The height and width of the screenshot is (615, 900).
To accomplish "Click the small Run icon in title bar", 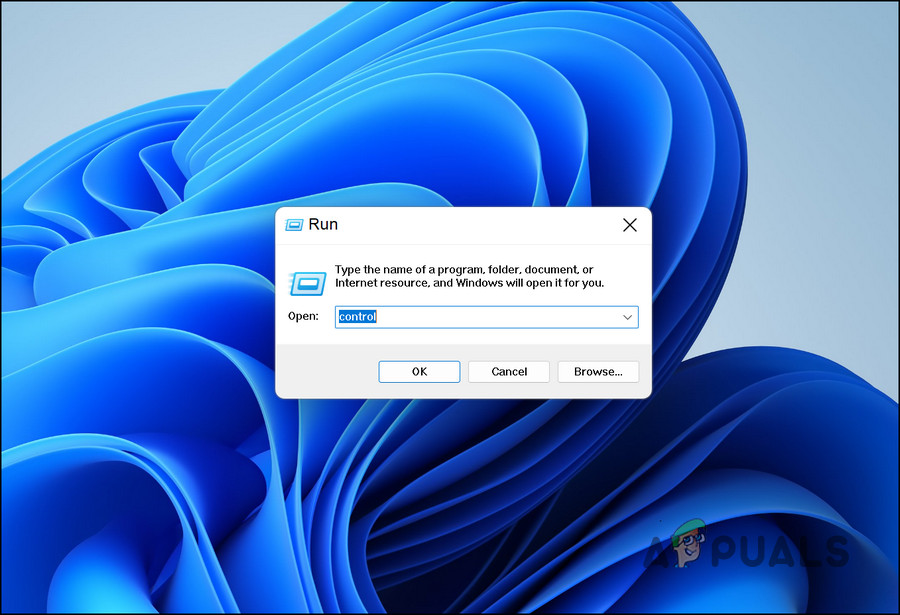I will (294, 225).
